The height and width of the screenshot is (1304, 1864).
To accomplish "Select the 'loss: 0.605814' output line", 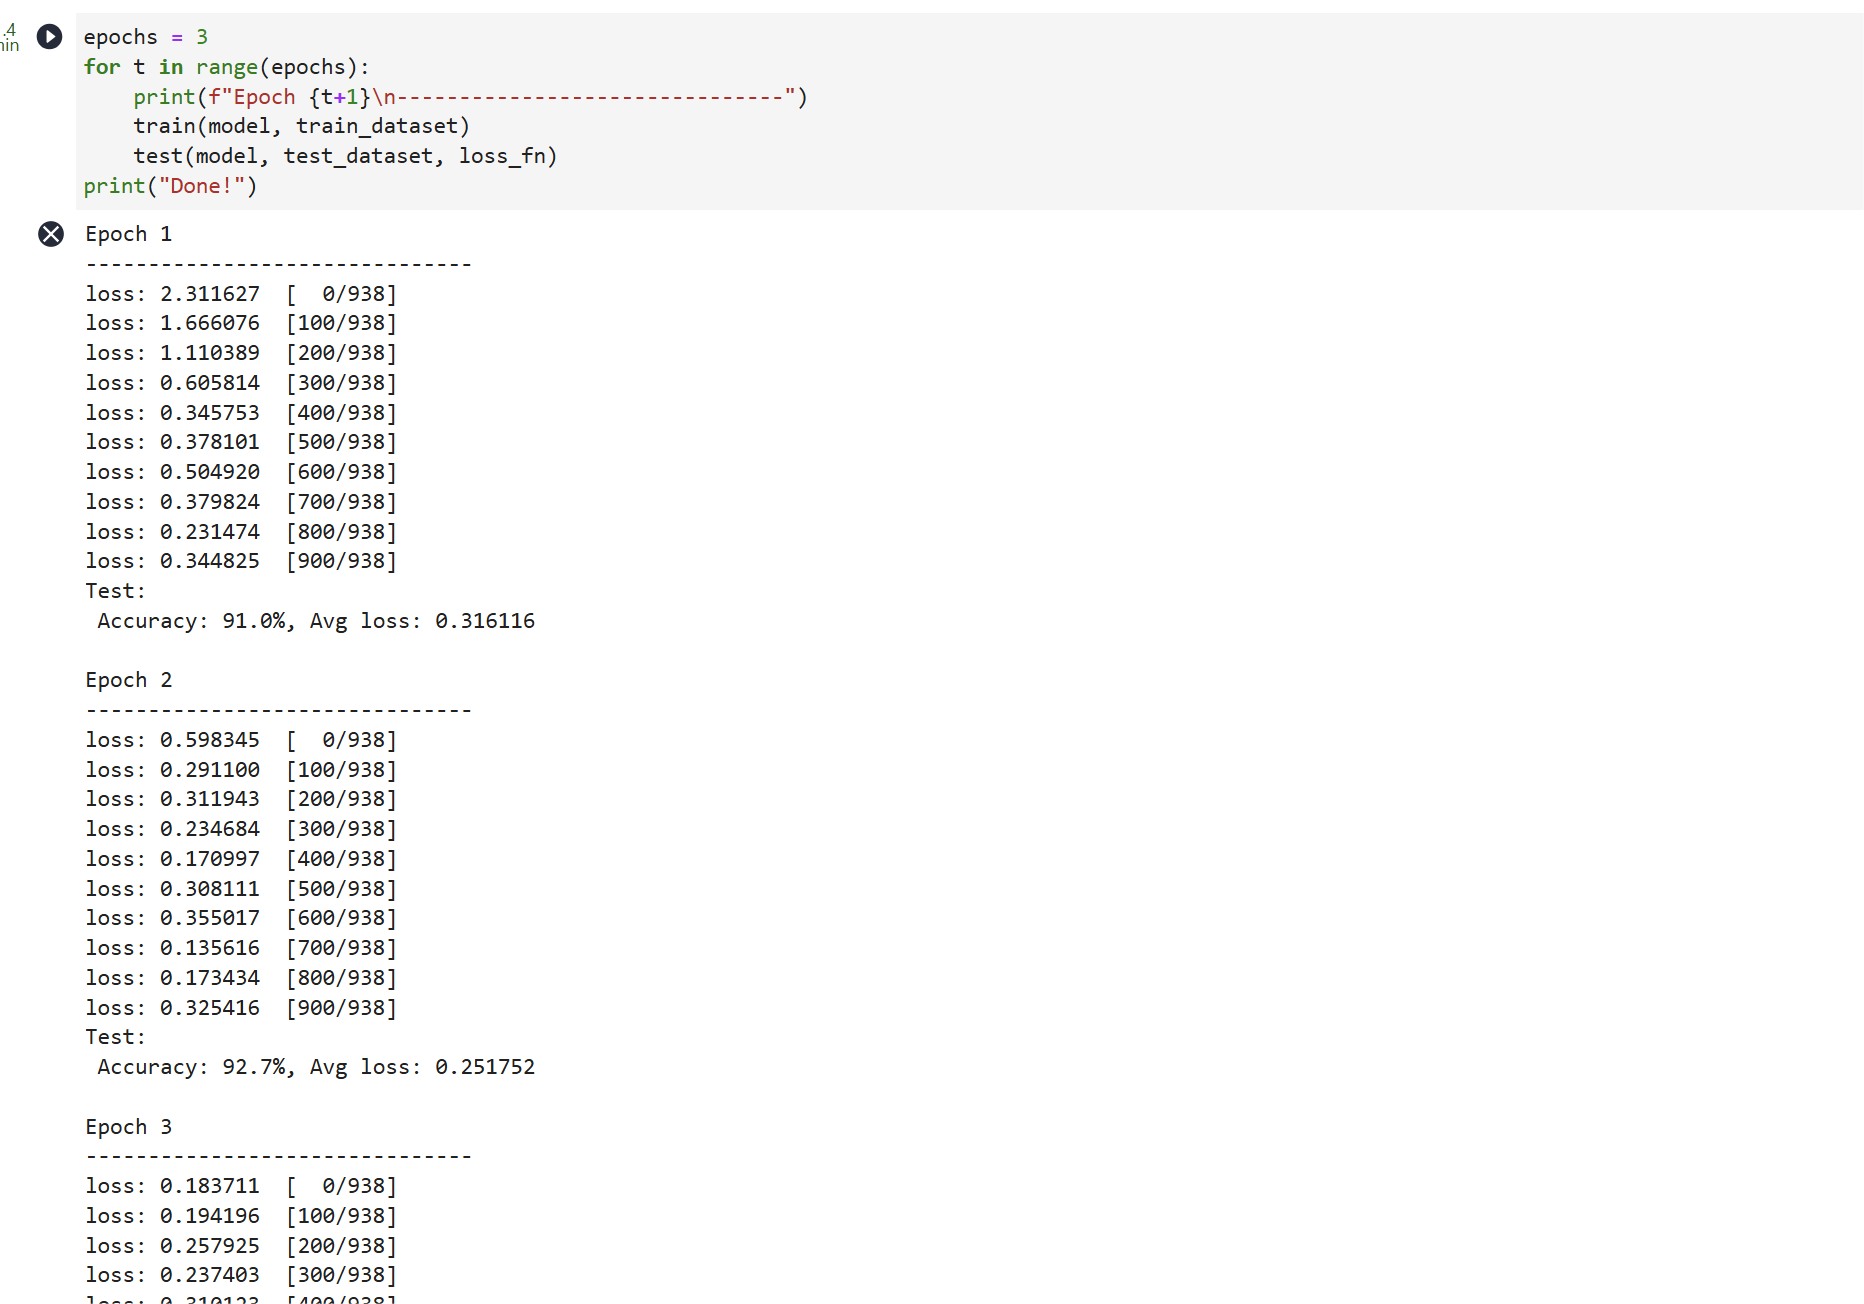I will [241, 383].
